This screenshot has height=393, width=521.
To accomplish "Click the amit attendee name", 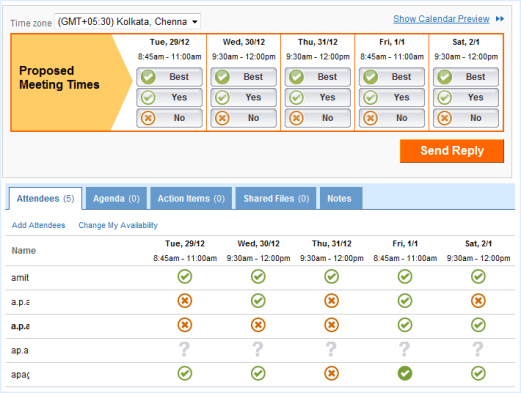I will tap(20, 278).
